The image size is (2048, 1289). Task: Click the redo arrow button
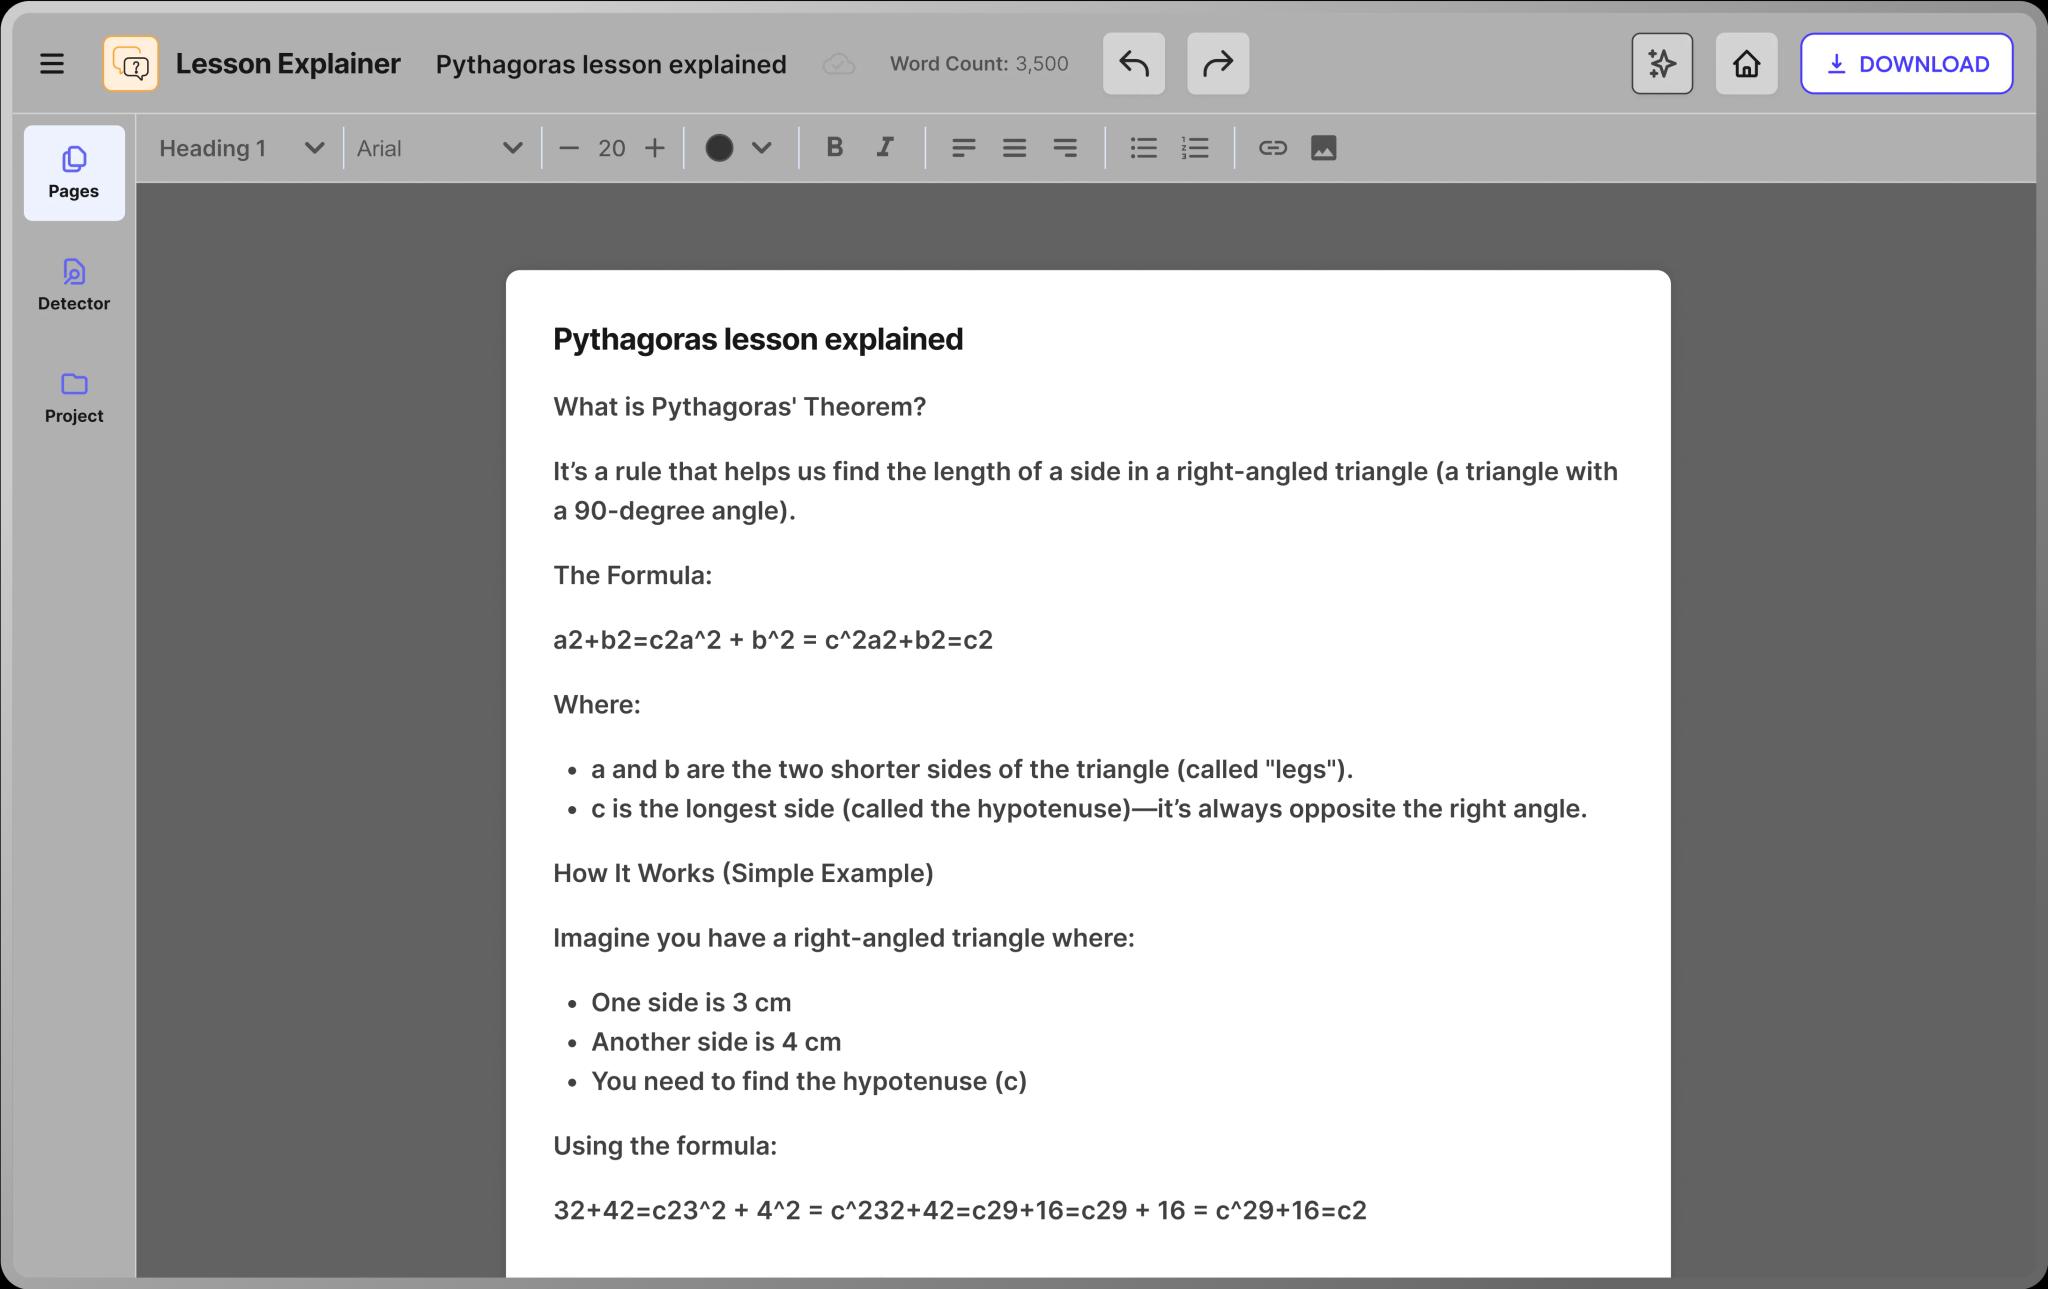pyautogui.click(x=1217, y=64)
